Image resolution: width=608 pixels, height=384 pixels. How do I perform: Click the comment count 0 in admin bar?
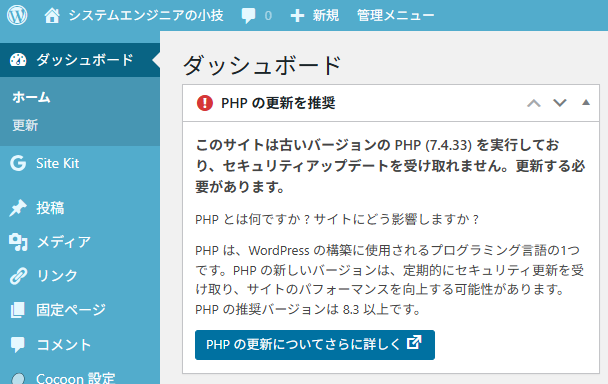268,16
